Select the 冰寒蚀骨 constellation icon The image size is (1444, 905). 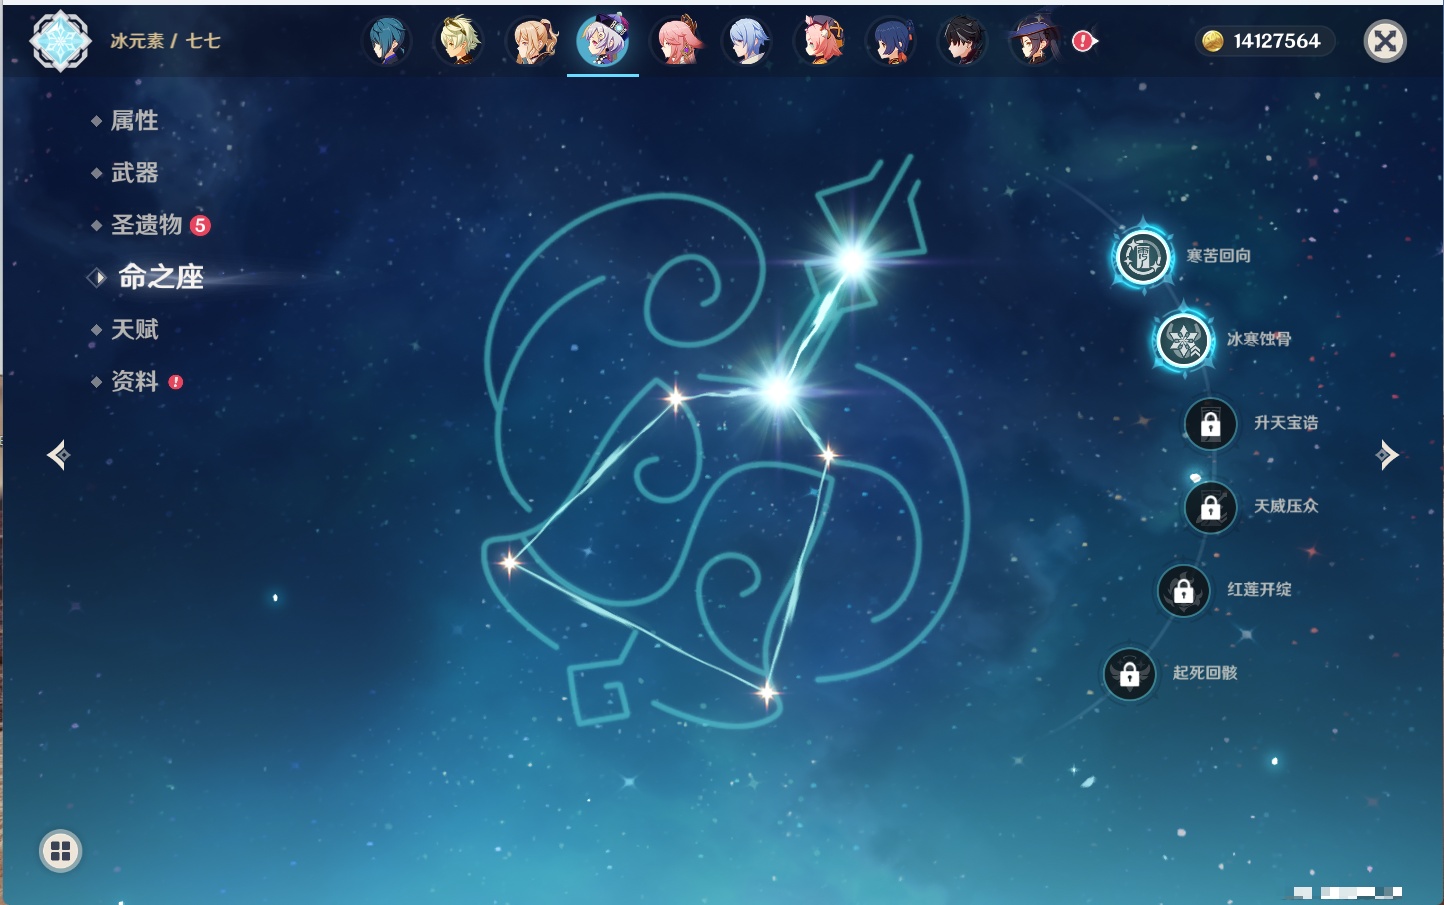point(1183,341)
